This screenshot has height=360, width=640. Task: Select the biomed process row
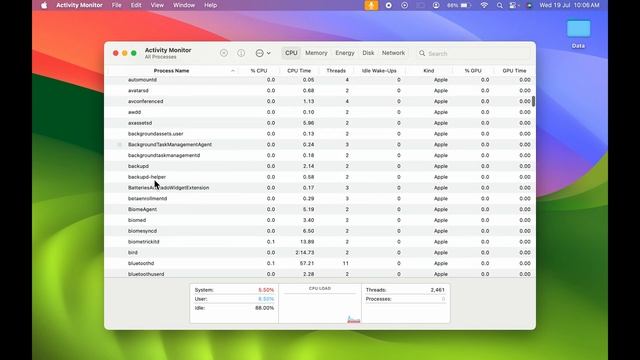[x=320, y=220]
